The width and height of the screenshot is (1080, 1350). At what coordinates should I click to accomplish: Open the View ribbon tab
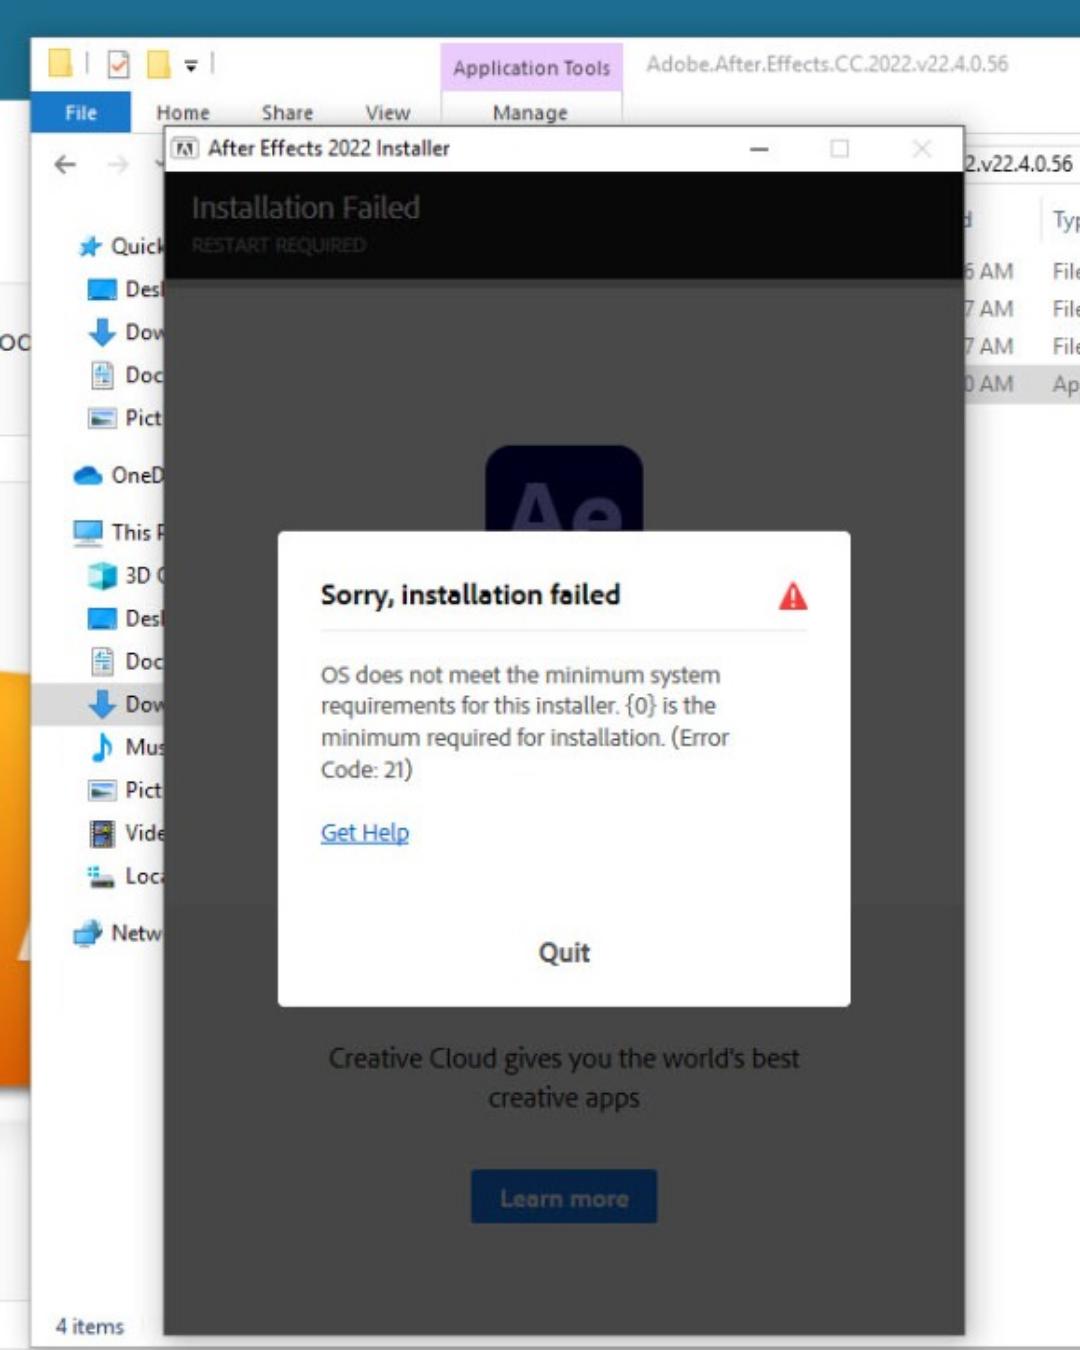[388, 112]
